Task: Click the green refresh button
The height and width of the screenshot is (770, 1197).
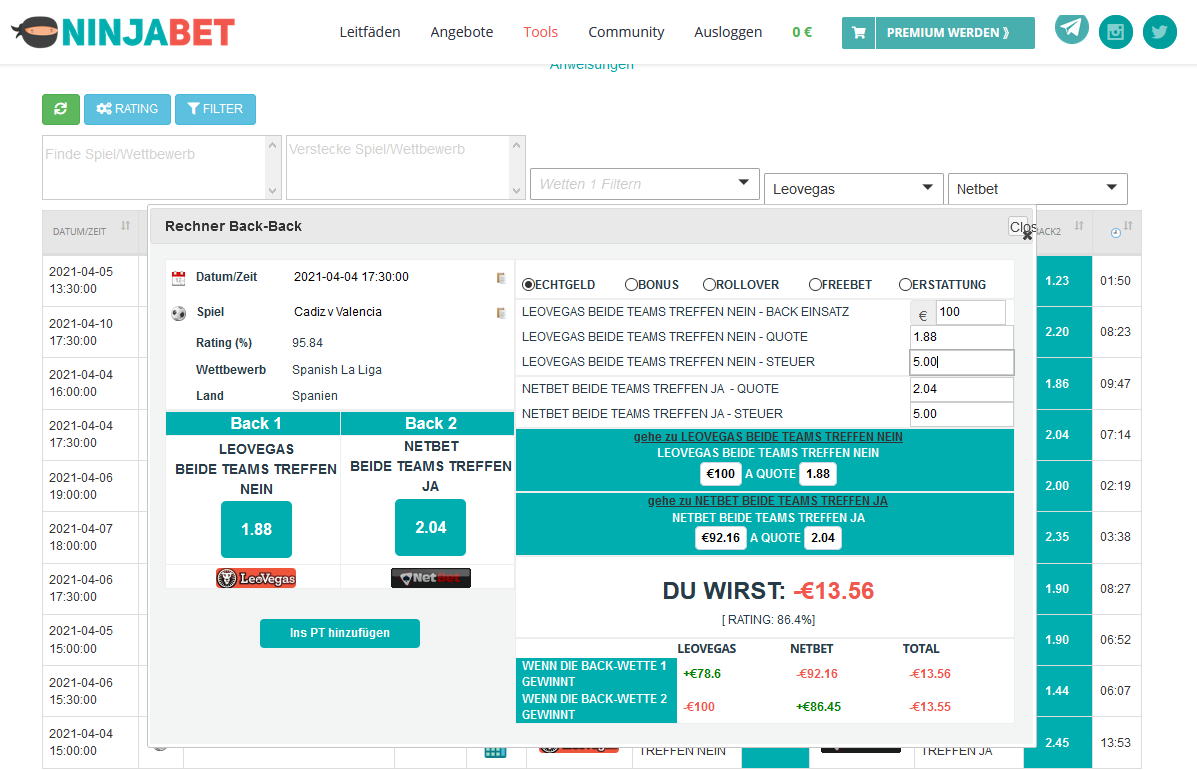Action: pos(61,109)
